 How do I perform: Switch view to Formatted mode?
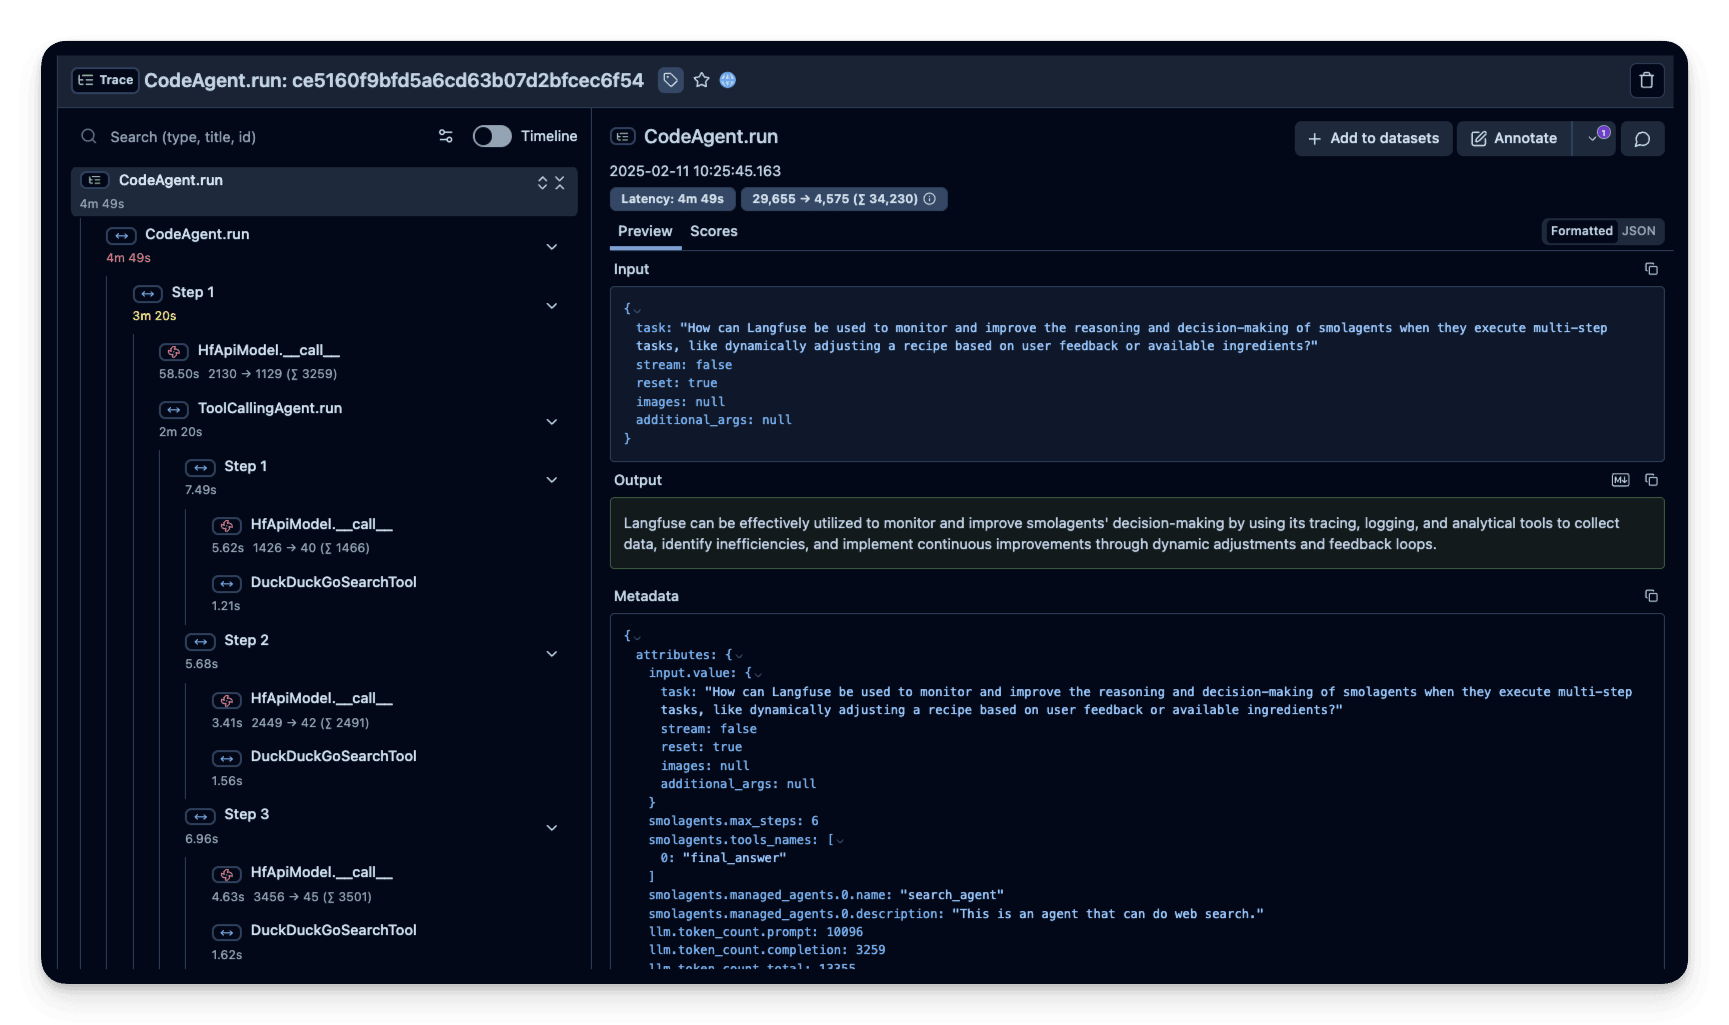click(x=1581, y=231)
